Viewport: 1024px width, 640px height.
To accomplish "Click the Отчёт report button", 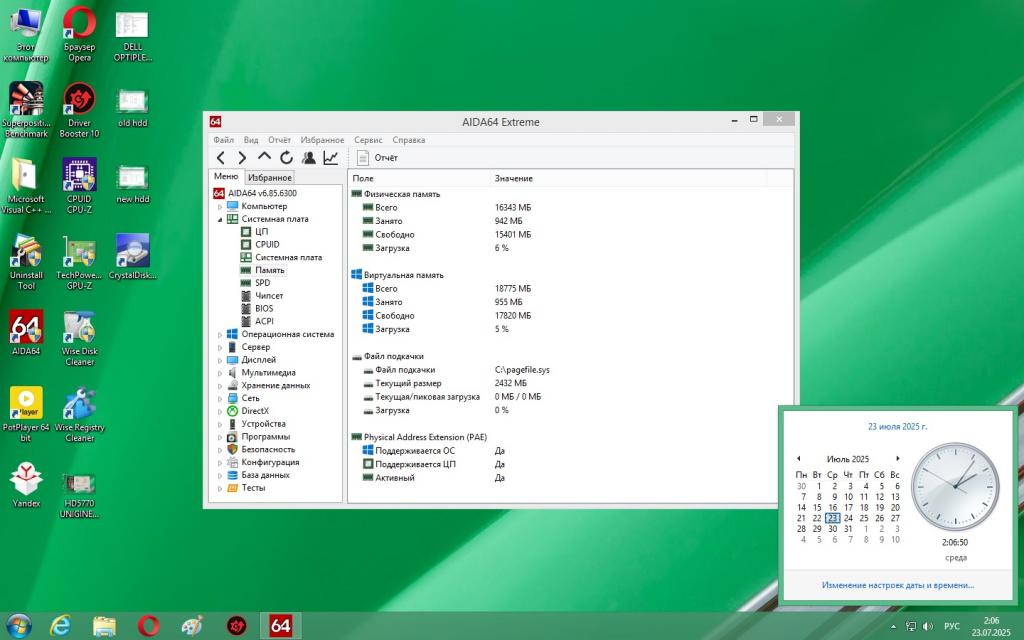I will click(x=378, y=157).
